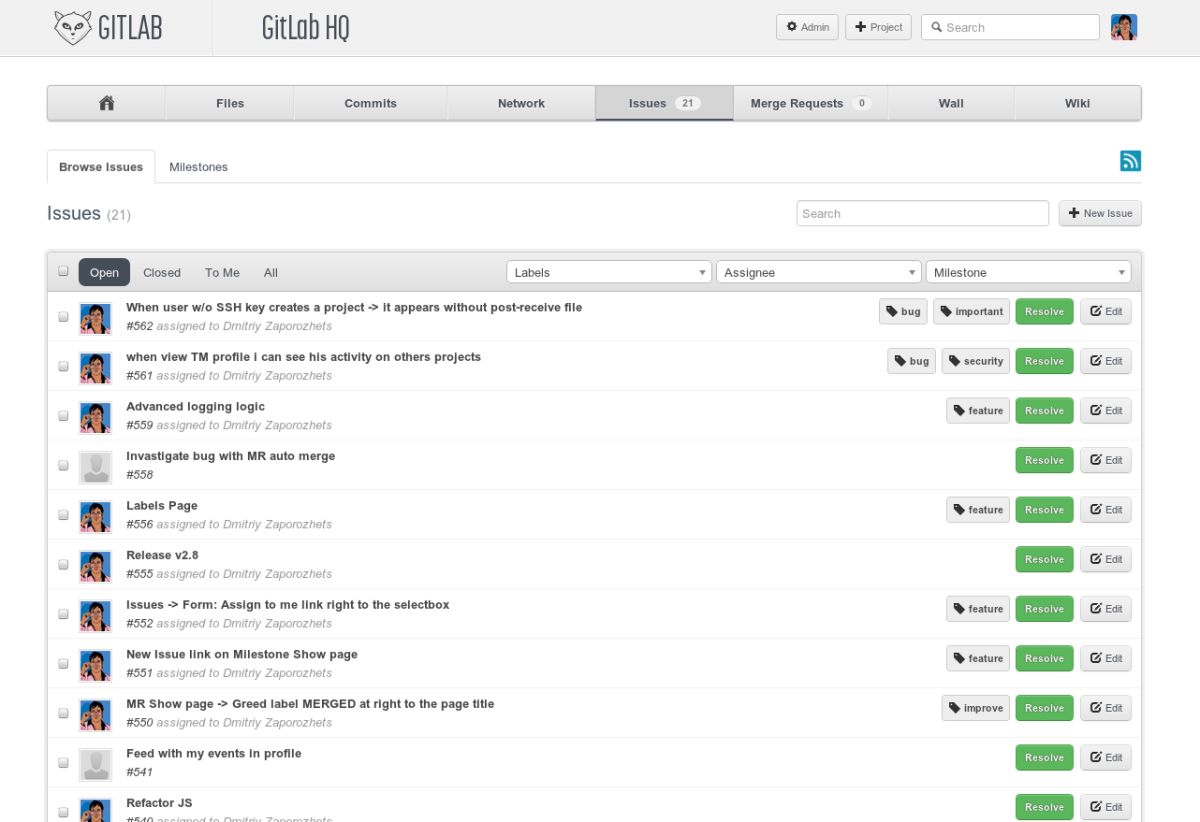Check the box for issue #561
The image size is (1200, 822).
pos(64,367)
